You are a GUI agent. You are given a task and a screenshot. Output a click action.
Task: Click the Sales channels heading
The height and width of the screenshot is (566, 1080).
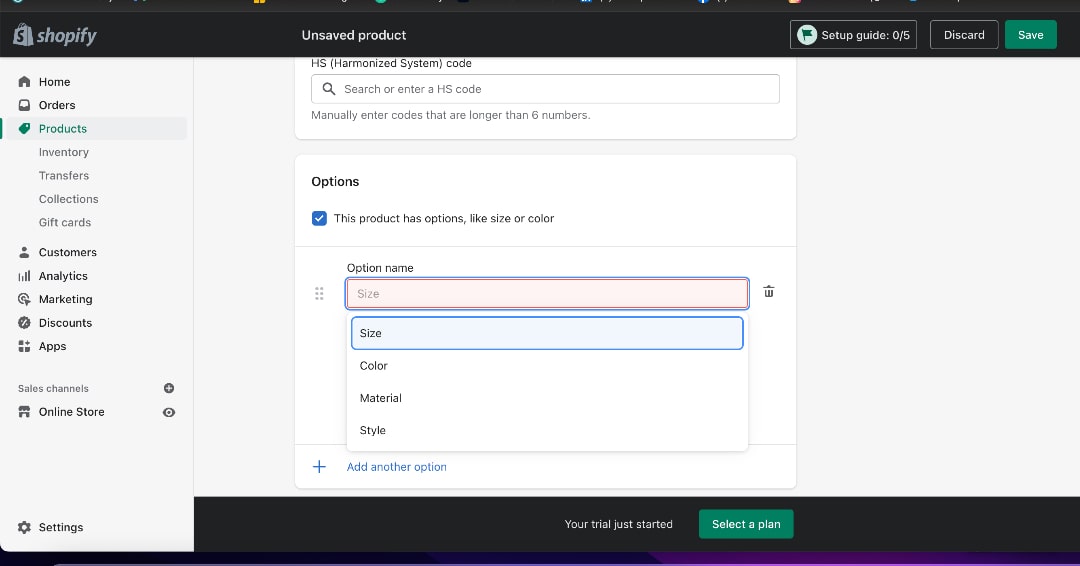click(53, 388)
